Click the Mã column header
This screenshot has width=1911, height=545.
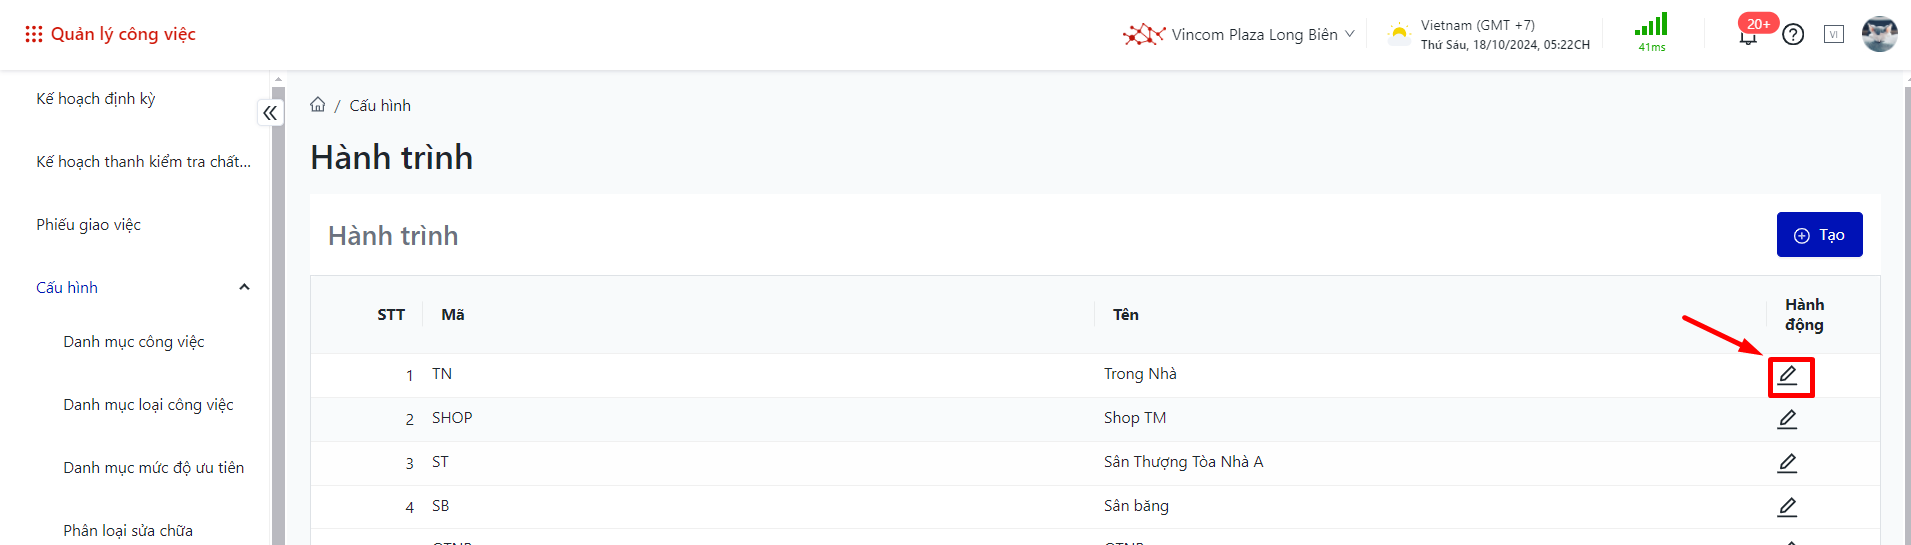[453, 315]
